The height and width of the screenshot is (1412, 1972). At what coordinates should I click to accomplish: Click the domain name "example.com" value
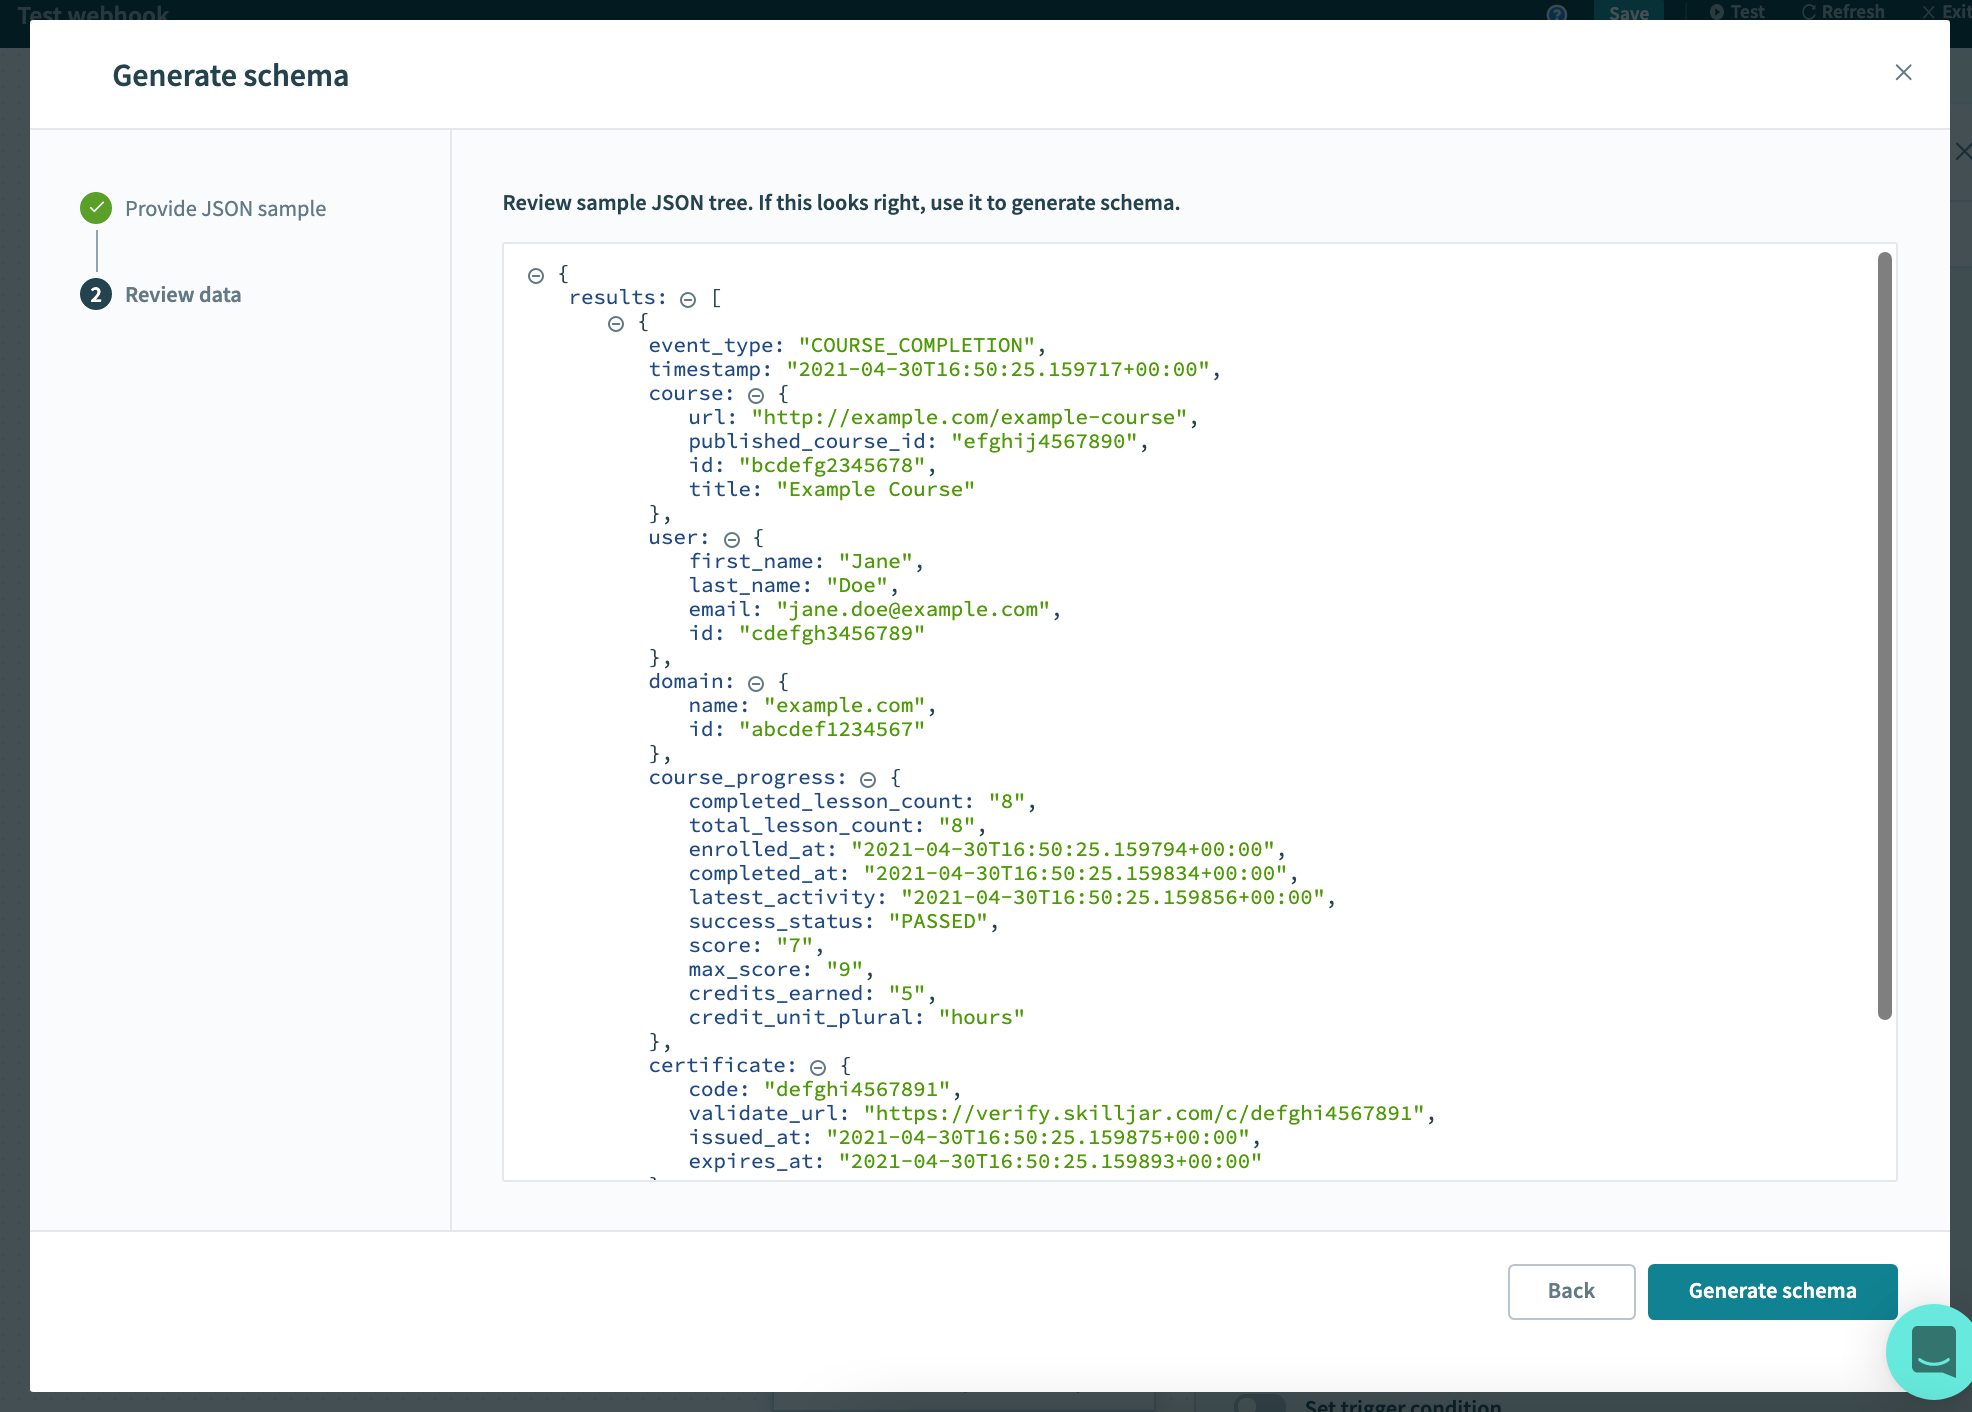(845, 705)
